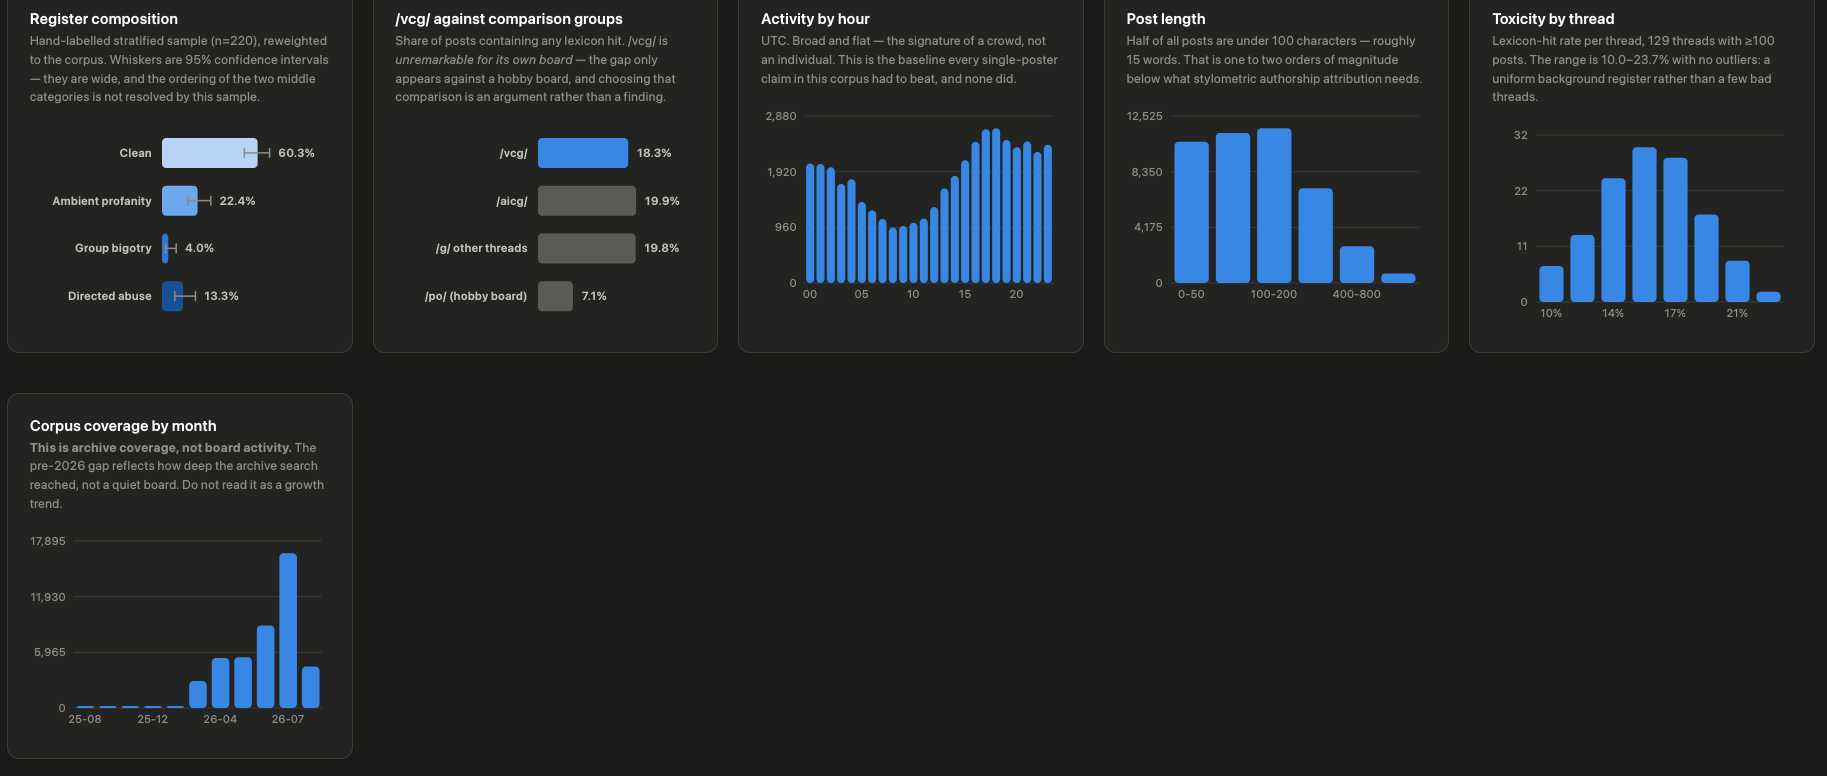Select the 26-04 bar in Corpus coverage
Image resolution: width=1827 pixels, height=776 pixels.
pos(220,683)
